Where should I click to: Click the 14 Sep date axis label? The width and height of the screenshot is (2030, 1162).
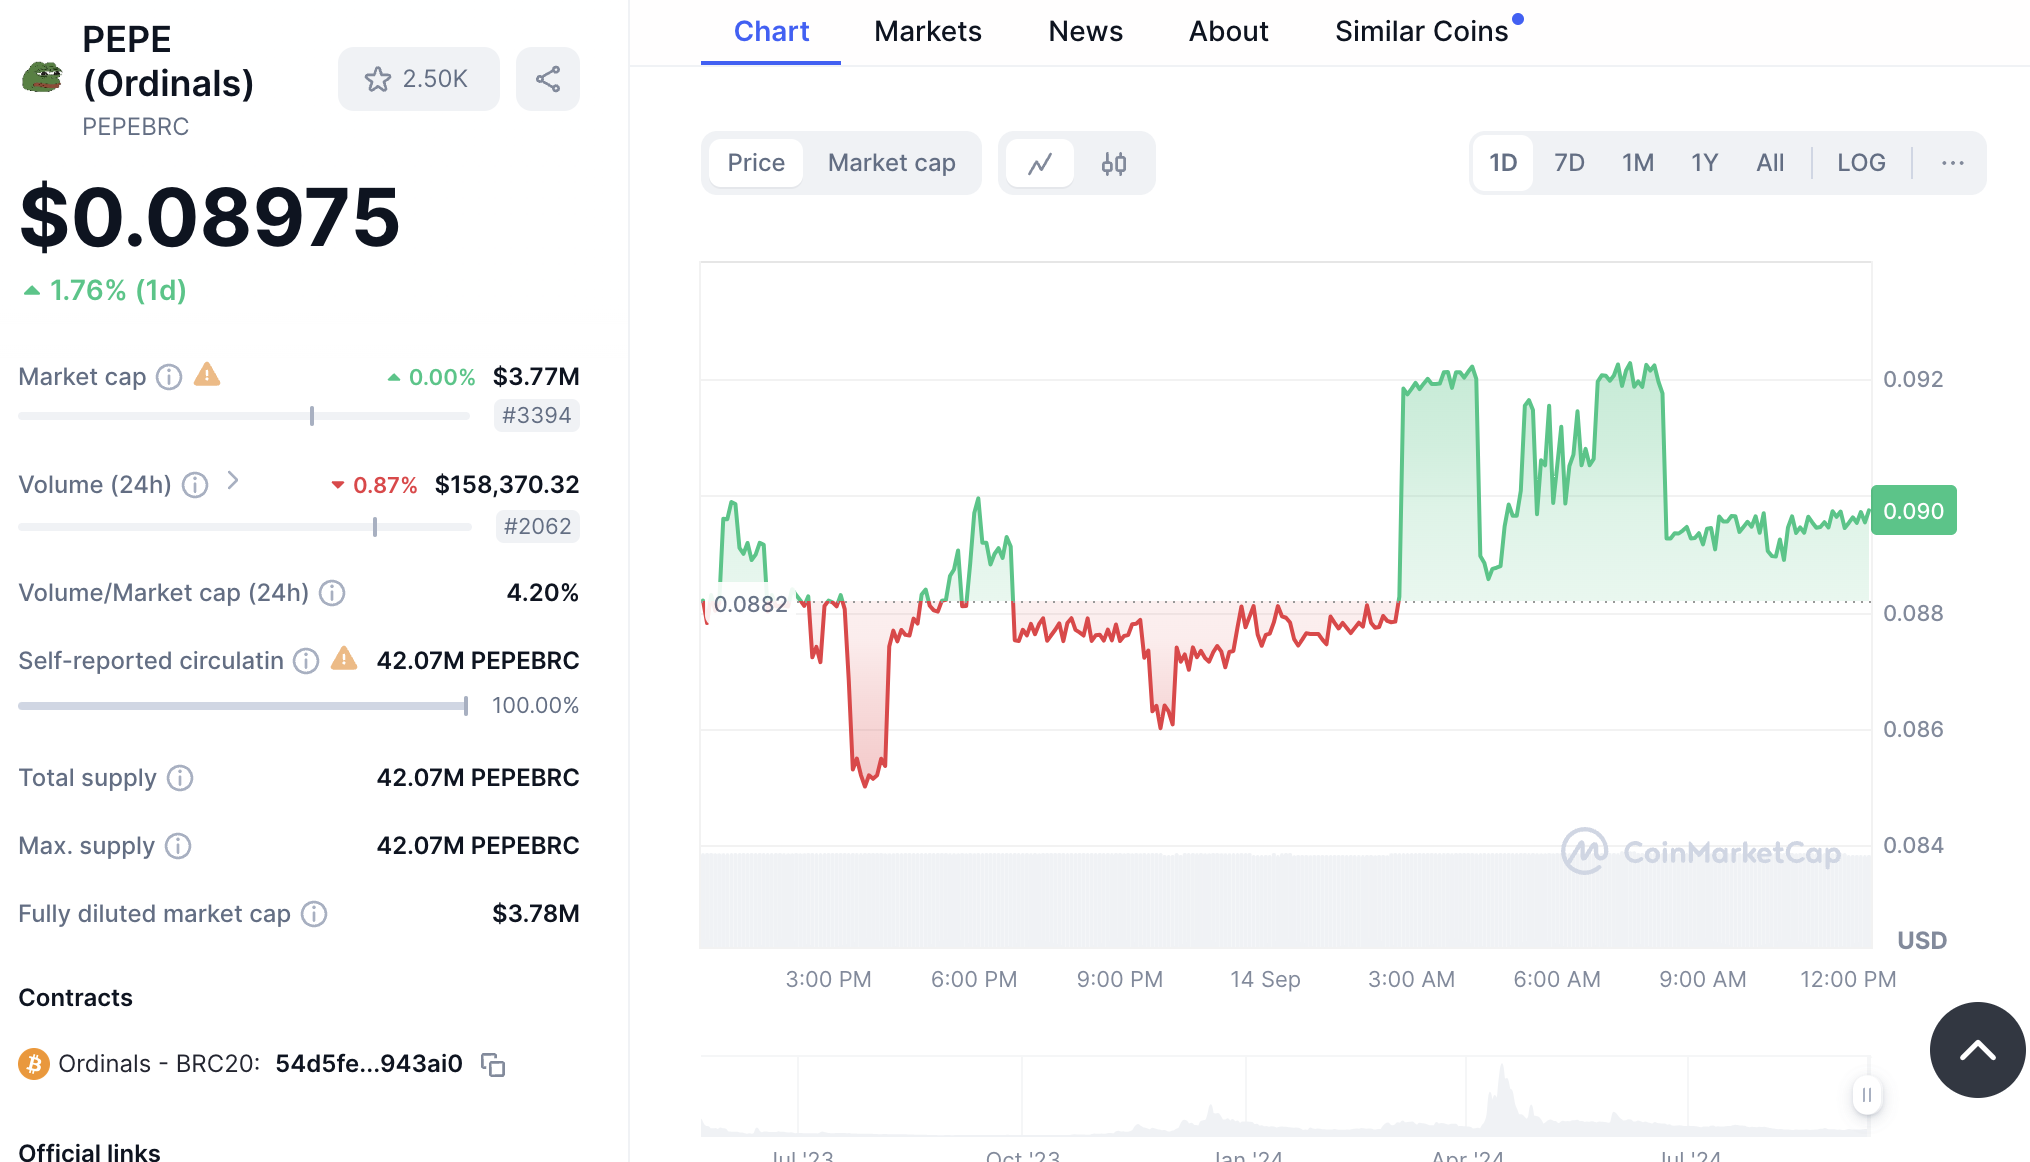pyautogui.click(x=1265, y=979)
